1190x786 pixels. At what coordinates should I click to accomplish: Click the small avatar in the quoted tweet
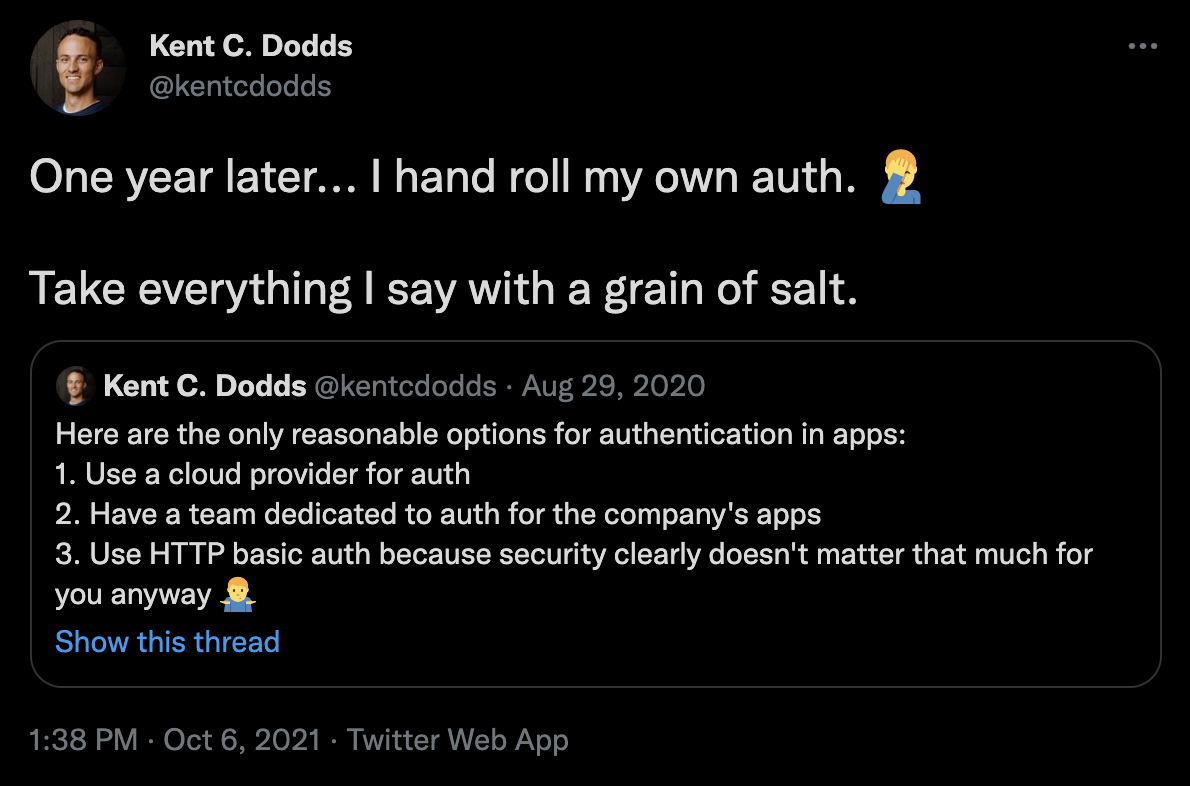pos(75,386)
